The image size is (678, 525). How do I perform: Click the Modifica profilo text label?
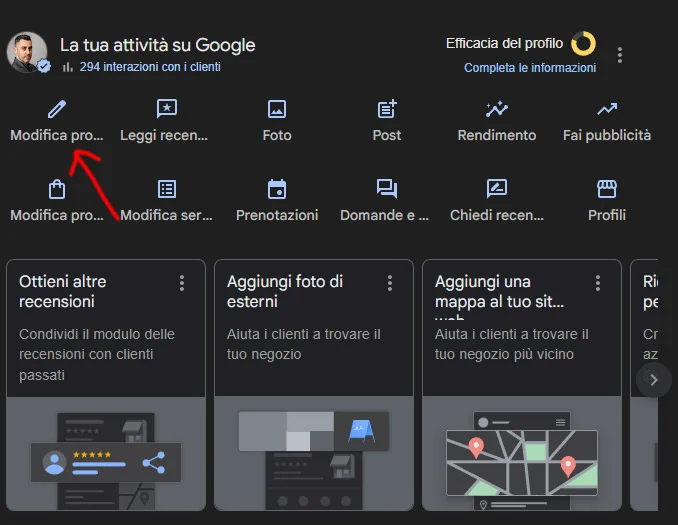pyautogui.click(x=57, y=135)
